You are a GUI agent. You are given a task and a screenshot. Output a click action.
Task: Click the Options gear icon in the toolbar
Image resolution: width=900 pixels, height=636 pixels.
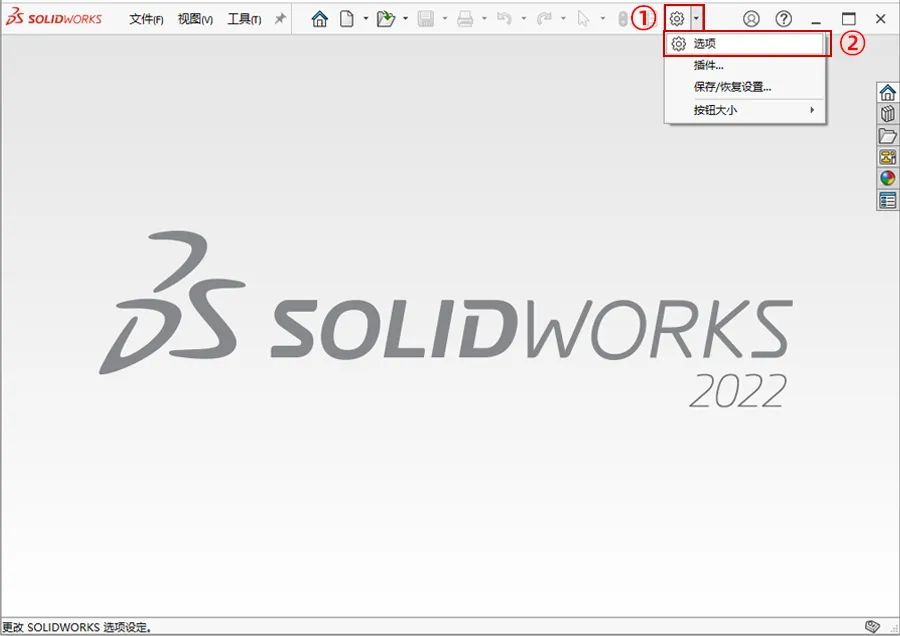pos(677,19)
